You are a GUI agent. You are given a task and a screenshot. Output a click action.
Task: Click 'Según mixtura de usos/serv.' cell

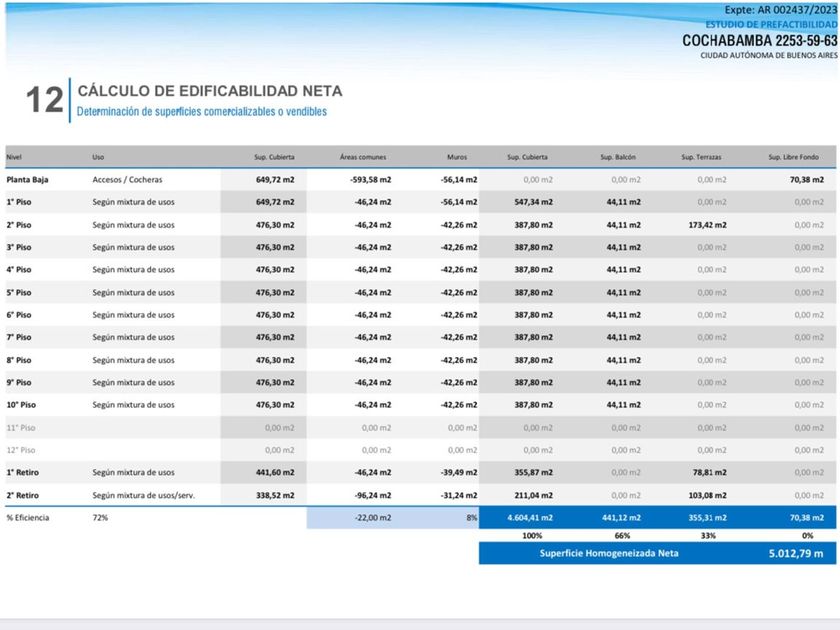(x=144, y=496)
